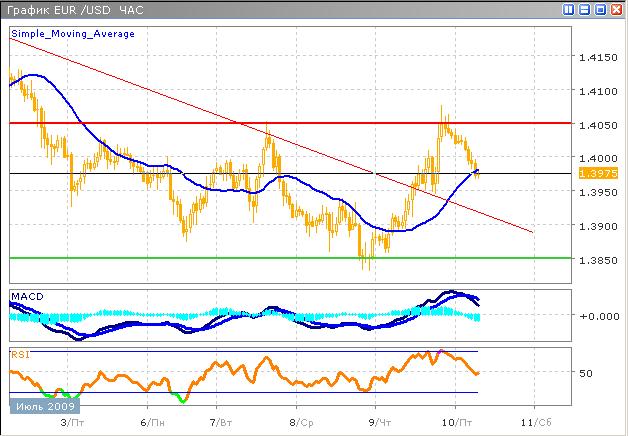Click the 7/Вт date label
Viewport: 628px width, 436px height.
coord(221,422)
